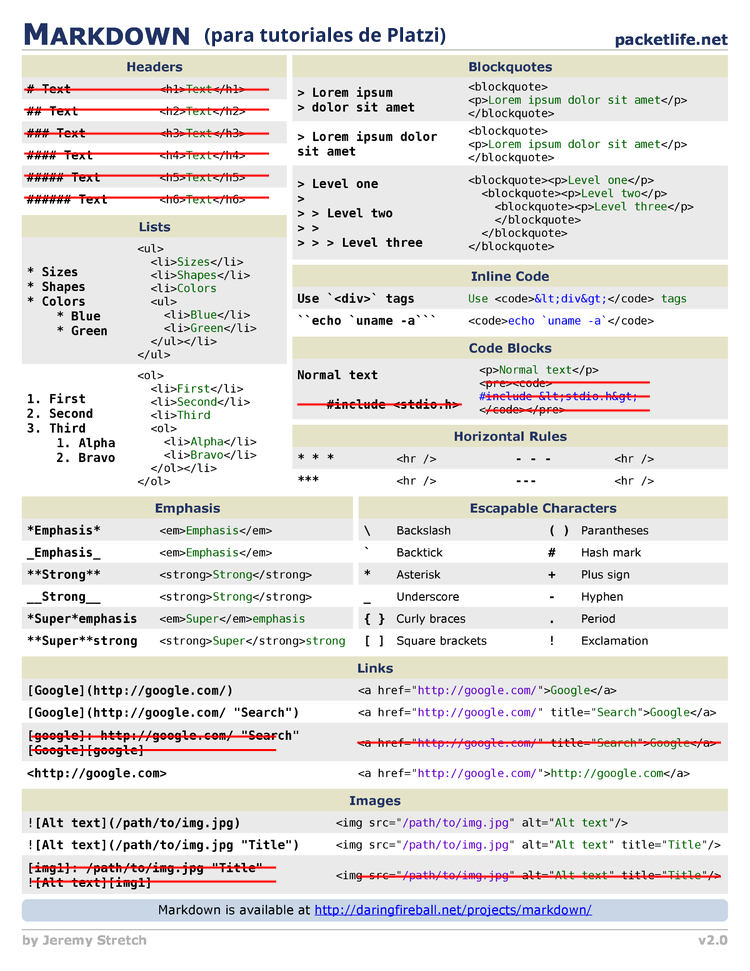This screenshot has width=750, height=971.
Task: Click the '<h3>Text</h3>' output
Action: [x=202, y=133]
